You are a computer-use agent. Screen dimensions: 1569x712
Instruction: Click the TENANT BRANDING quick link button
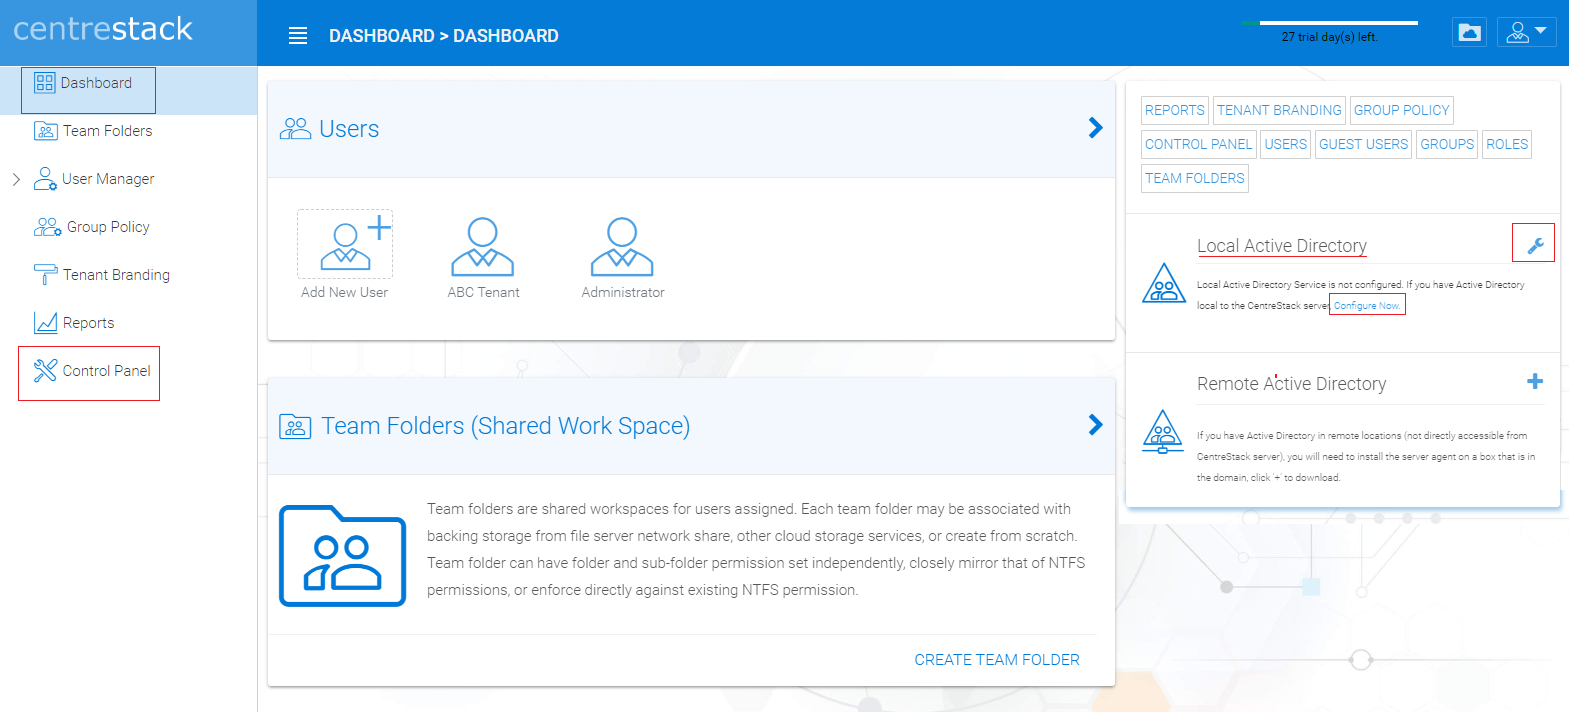pos(1279,110)
